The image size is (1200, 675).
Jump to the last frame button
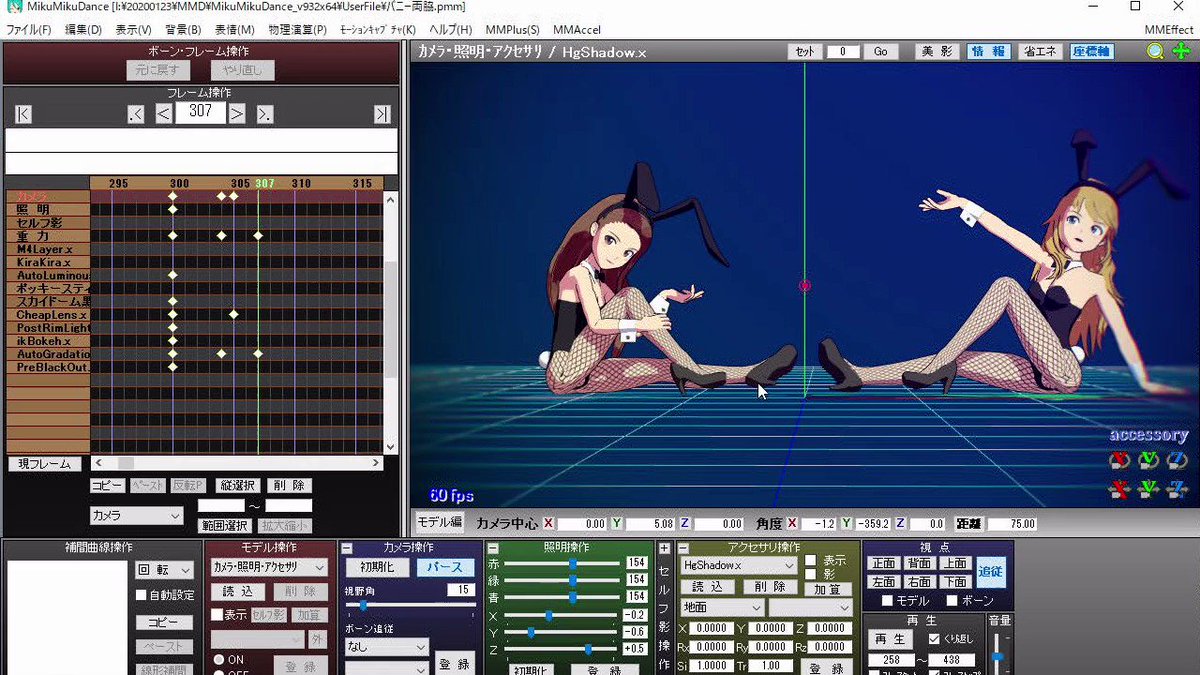click(x=382, y=114)
